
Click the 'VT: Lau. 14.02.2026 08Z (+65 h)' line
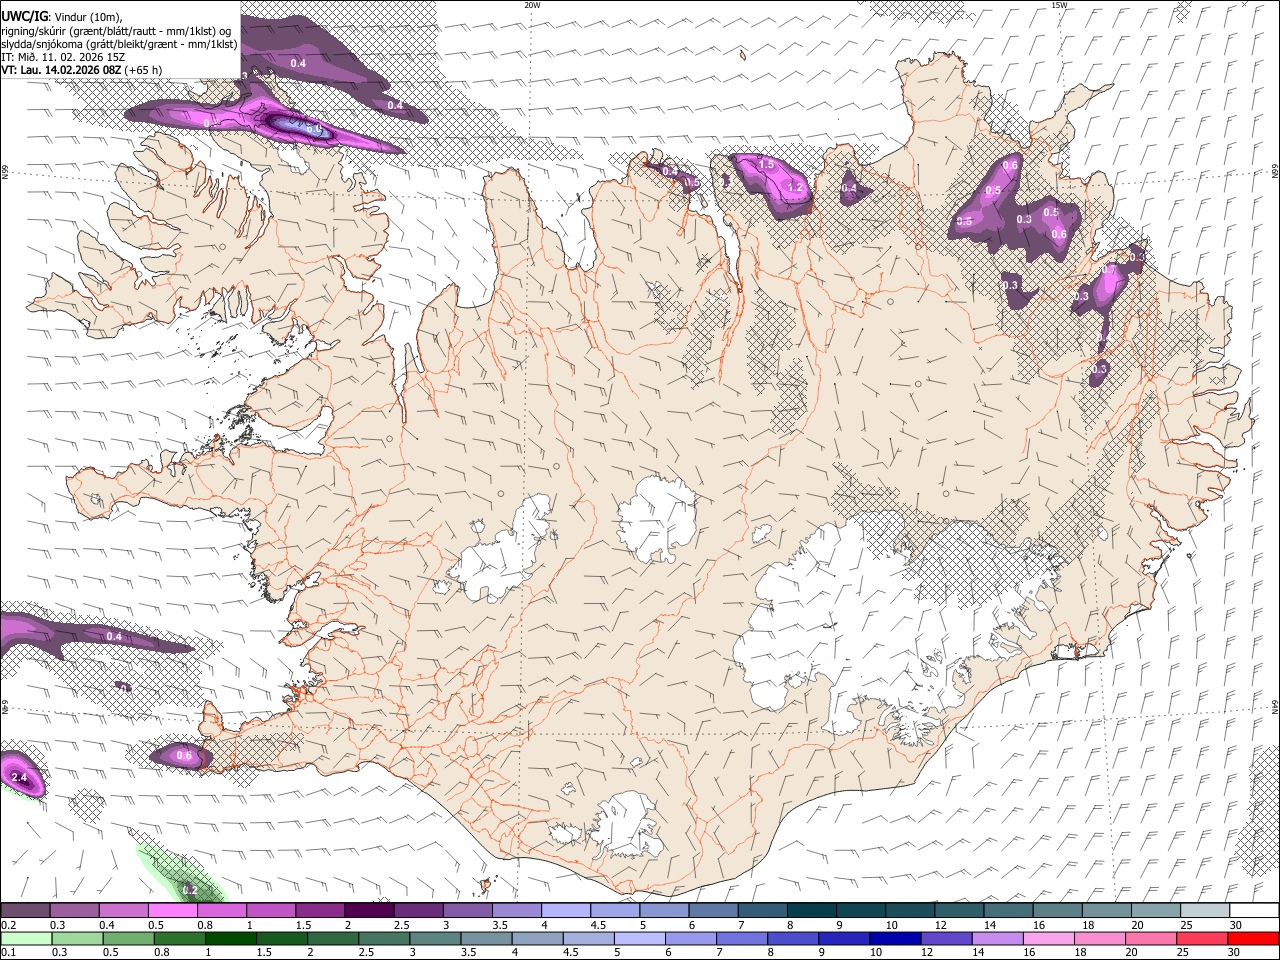point(82,70)
